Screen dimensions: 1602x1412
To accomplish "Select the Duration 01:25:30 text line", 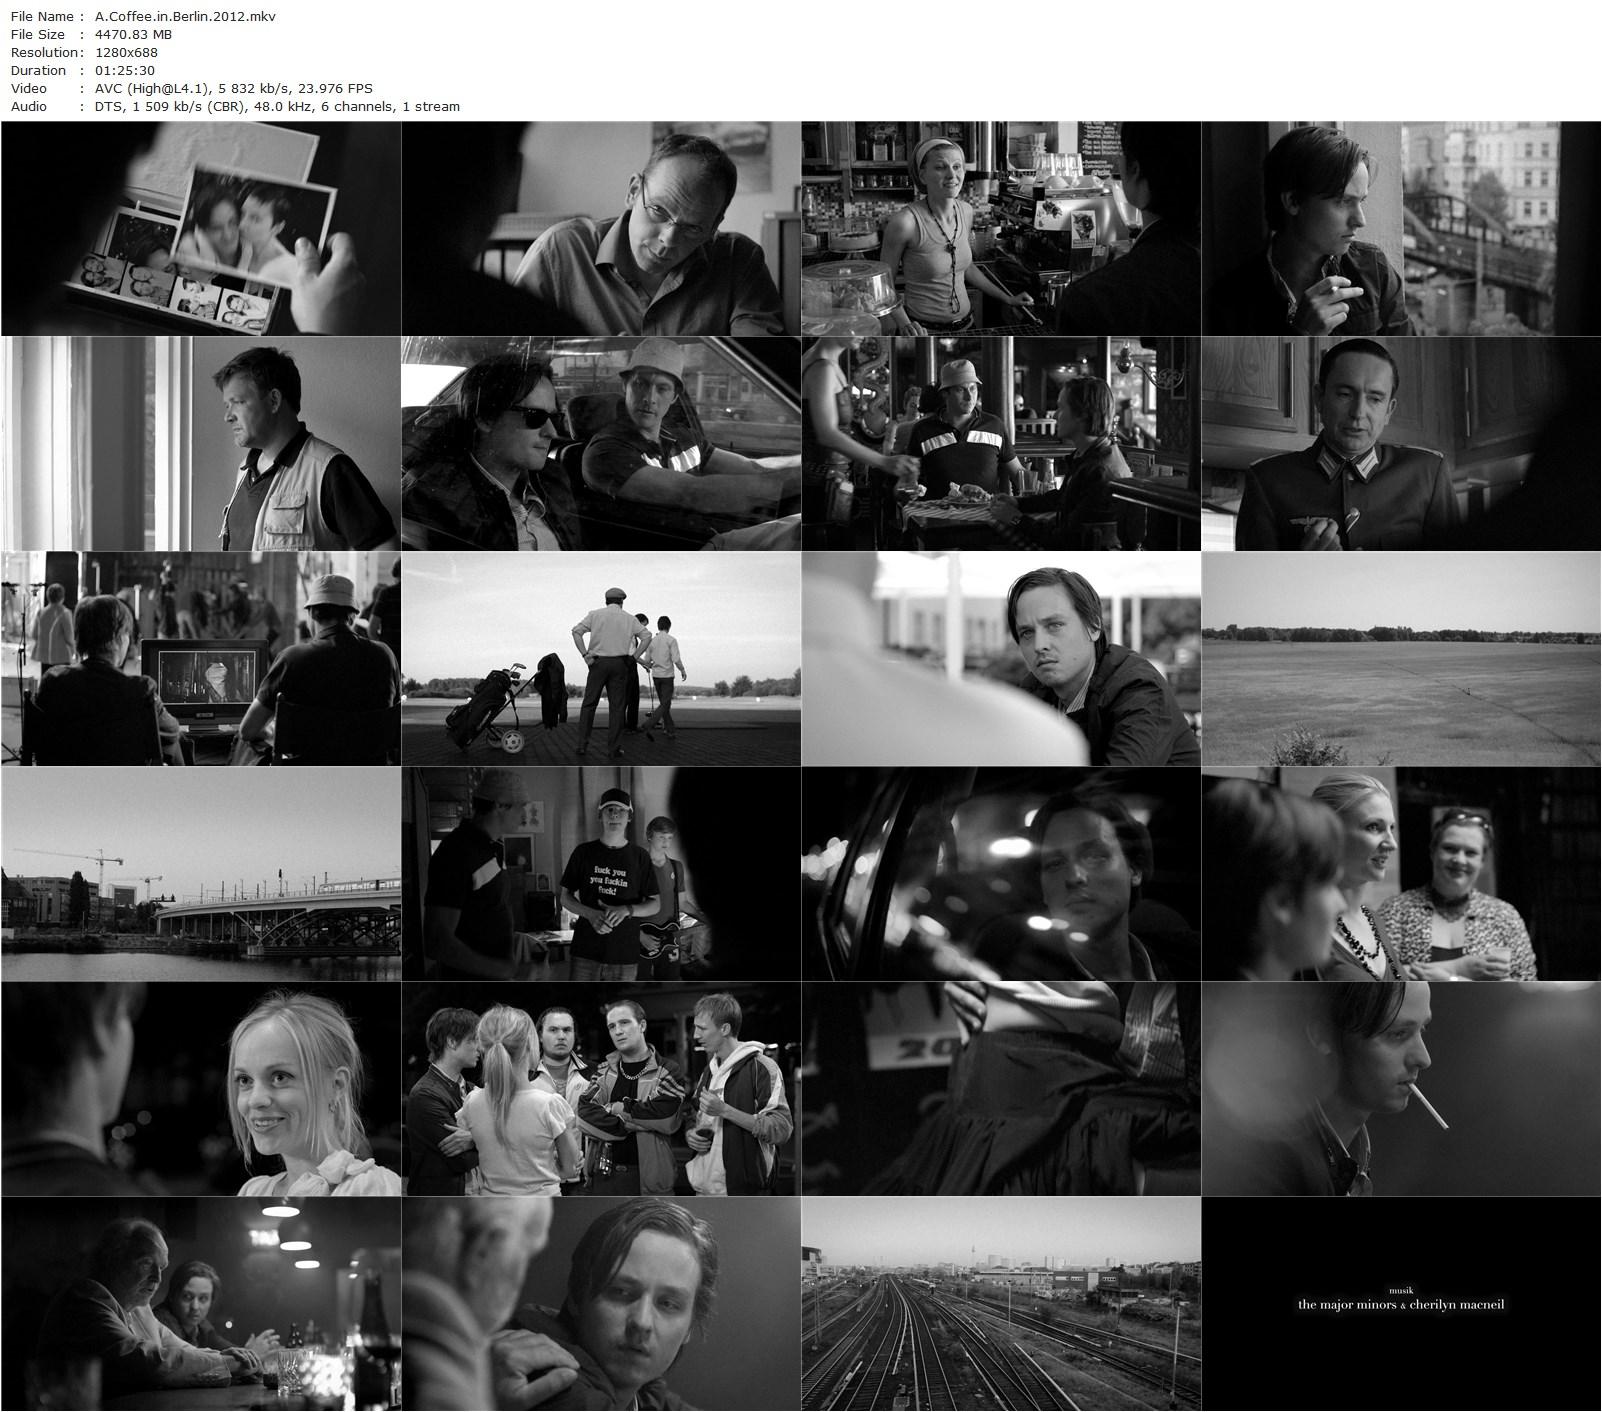I will pos(120,70).
